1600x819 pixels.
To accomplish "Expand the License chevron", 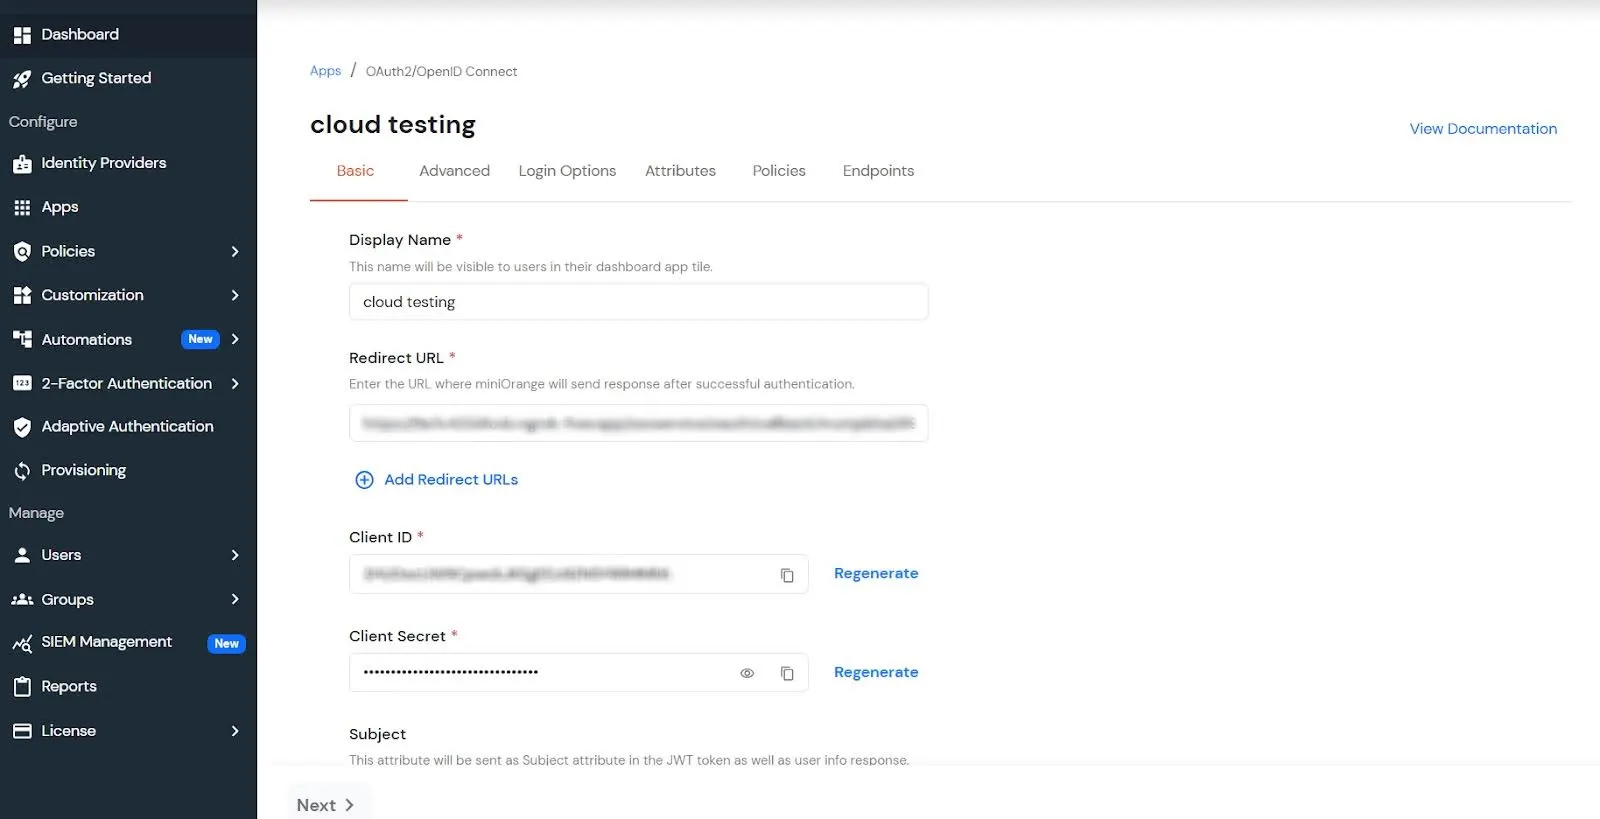I will tap(235, 731).
